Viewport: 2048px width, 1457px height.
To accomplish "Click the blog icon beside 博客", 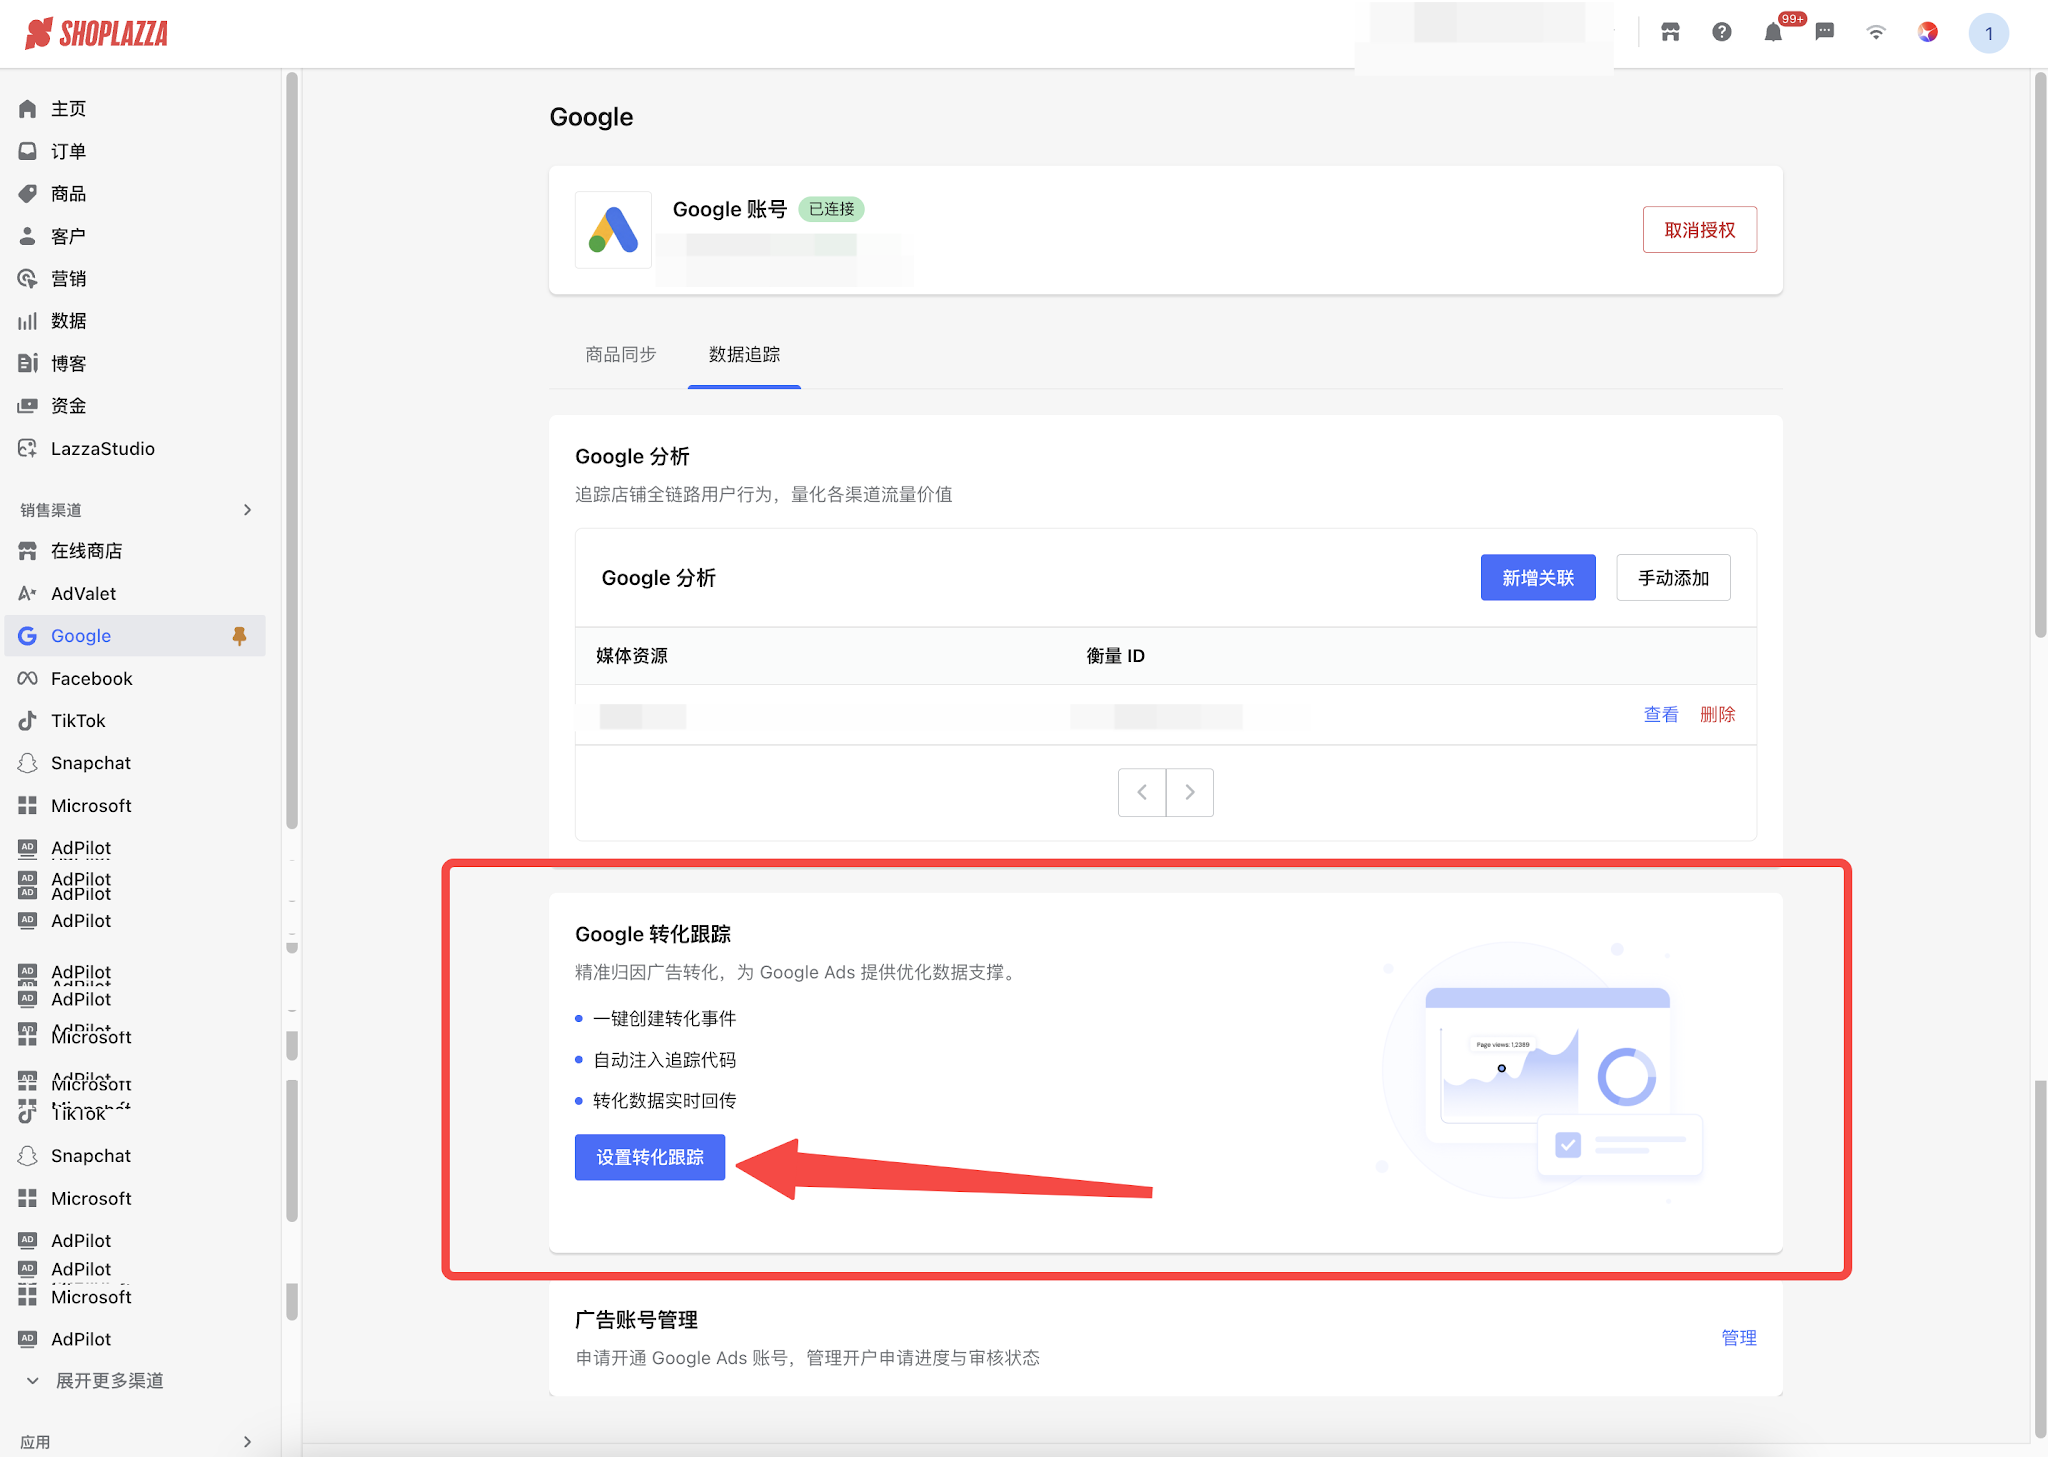I will coord(27,363).
